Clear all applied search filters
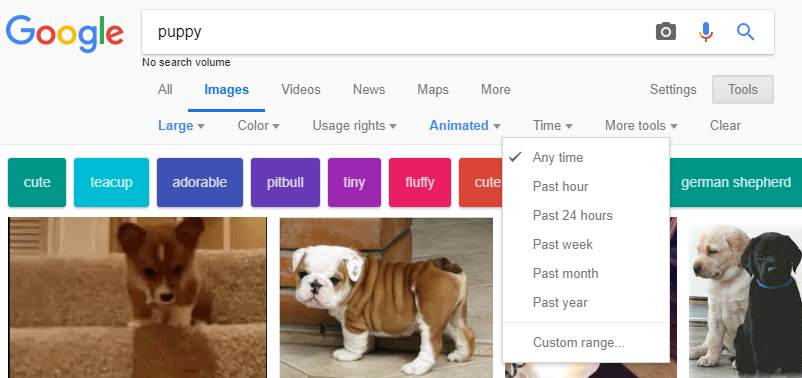The width and height of the screenshot is (802, 378). coord(725,125)
